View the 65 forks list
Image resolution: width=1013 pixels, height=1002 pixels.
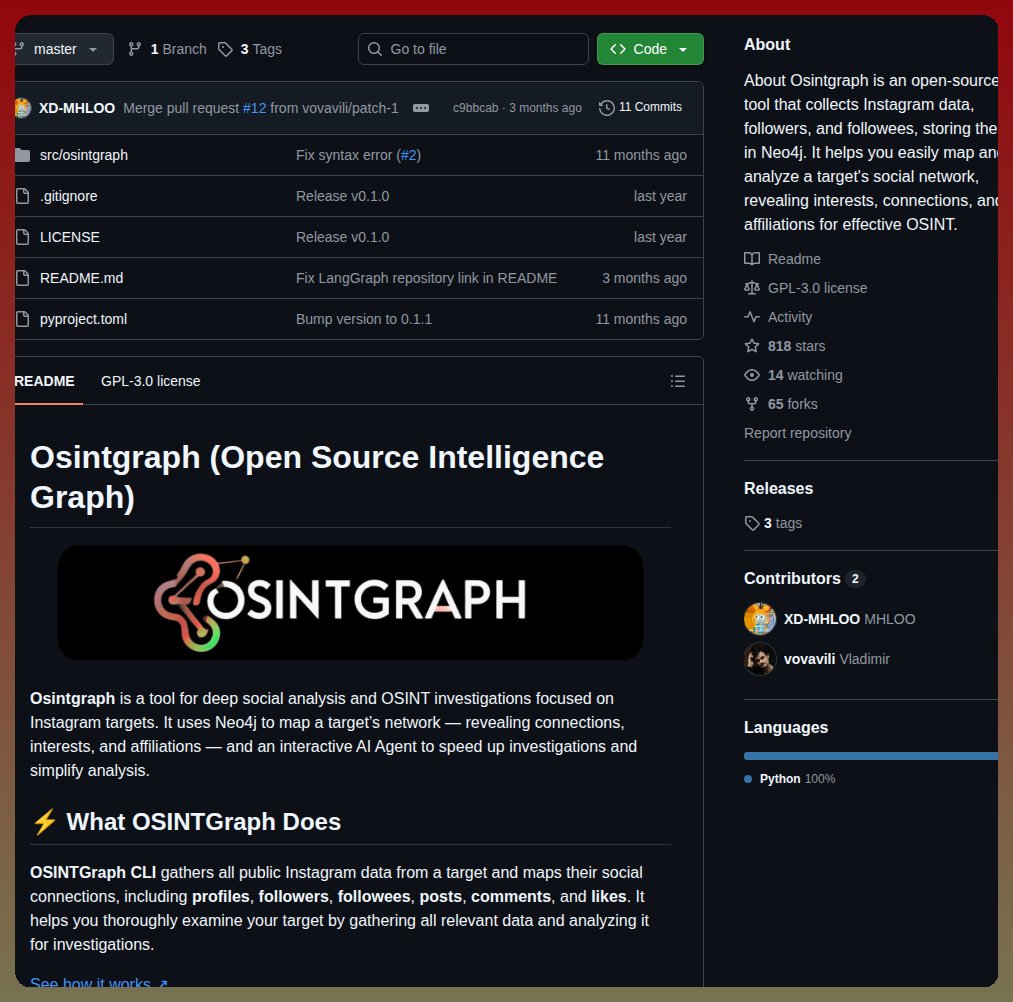point(793,404)
